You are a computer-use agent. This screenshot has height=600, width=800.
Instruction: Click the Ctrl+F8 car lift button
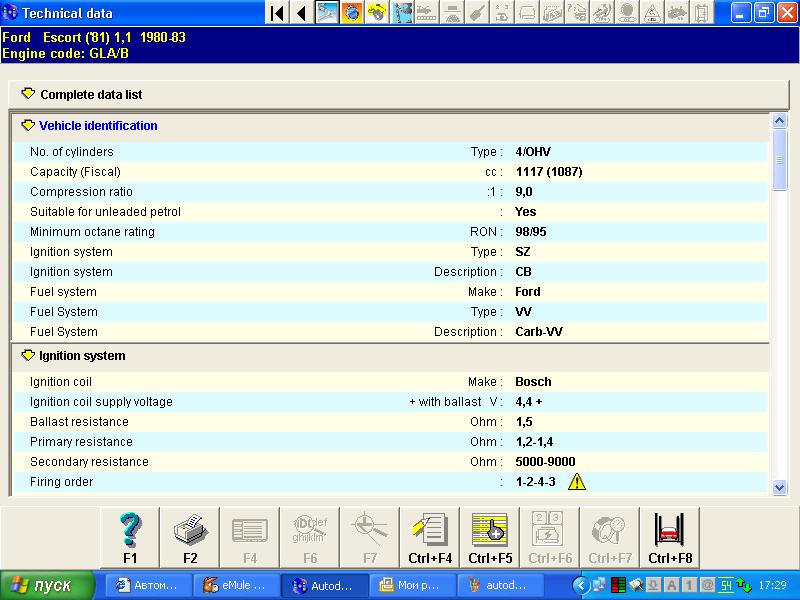click(670, 538)
